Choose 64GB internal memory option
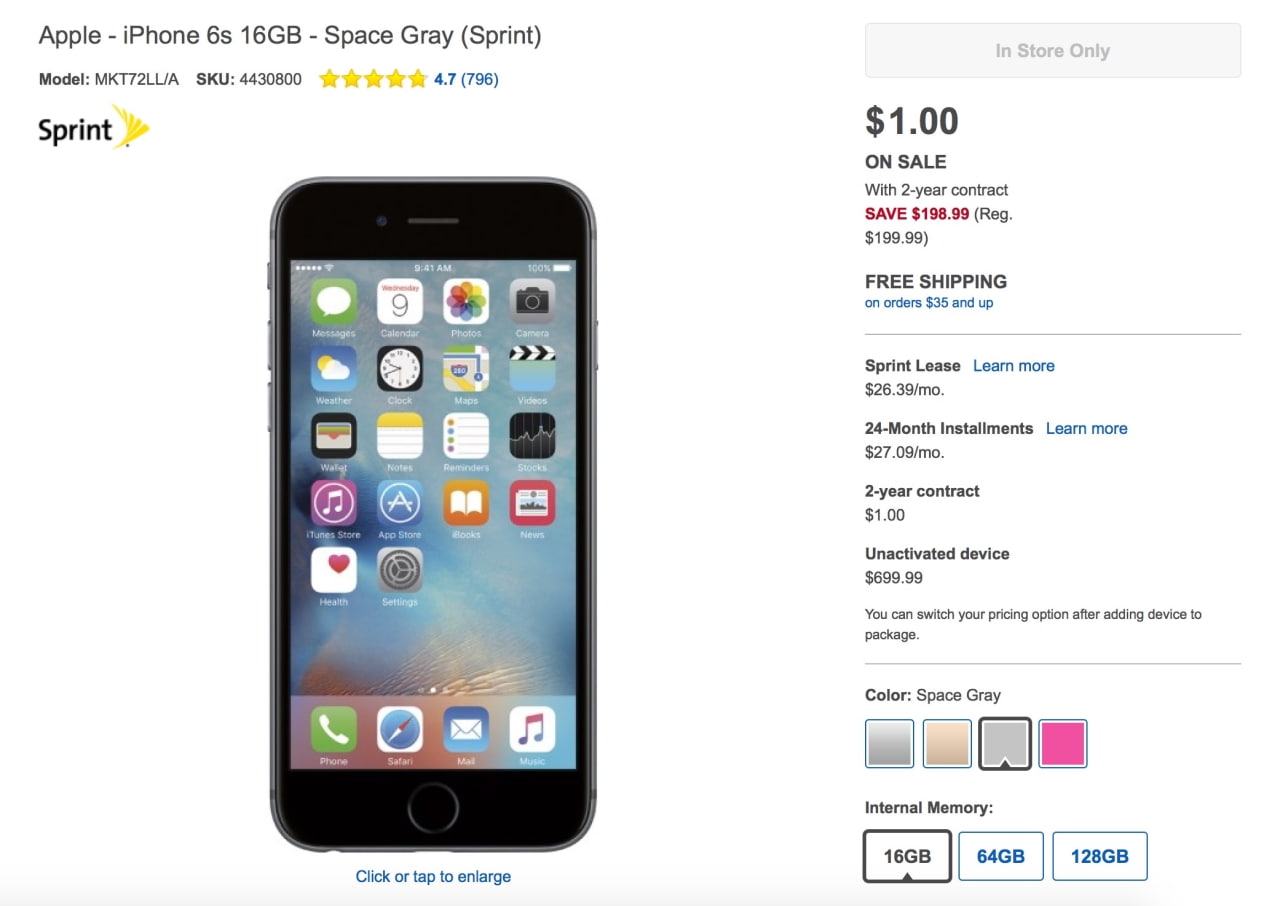The height and width of the screenshot is (906, 1280). (x=1001, y=856)
